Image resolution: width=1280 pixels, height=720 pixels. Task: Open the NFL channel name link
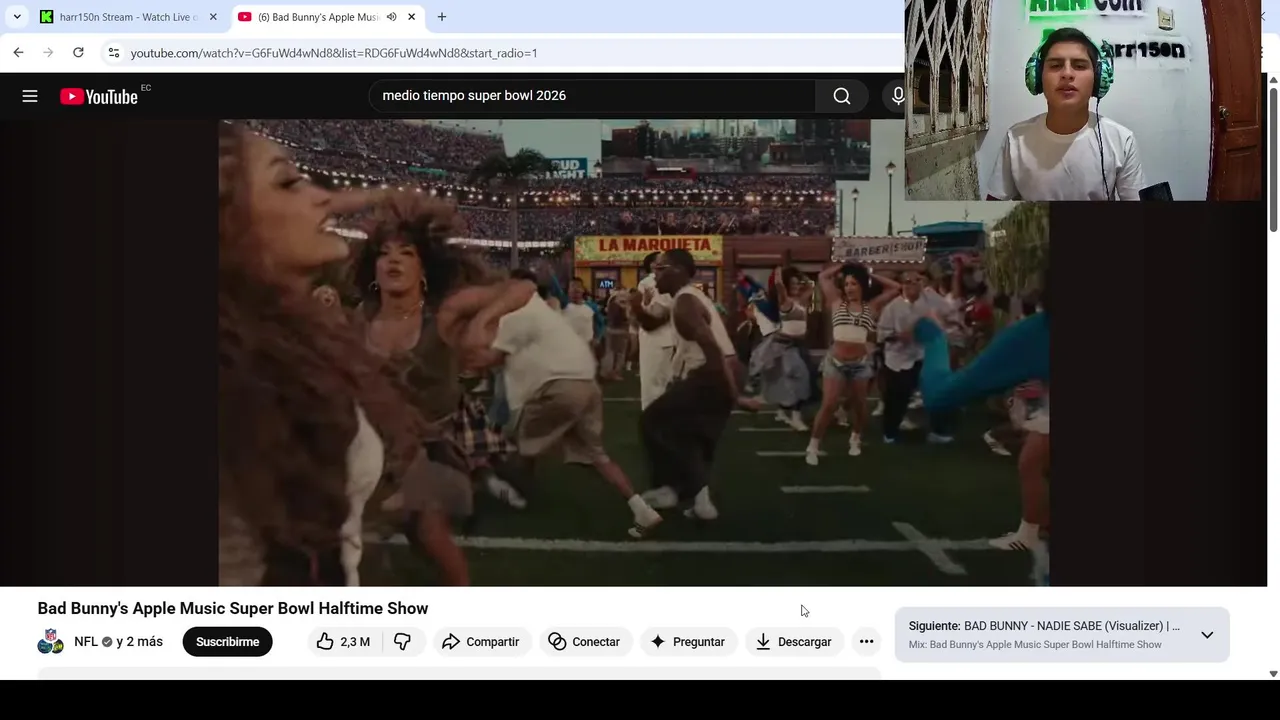tap(86, 642)
